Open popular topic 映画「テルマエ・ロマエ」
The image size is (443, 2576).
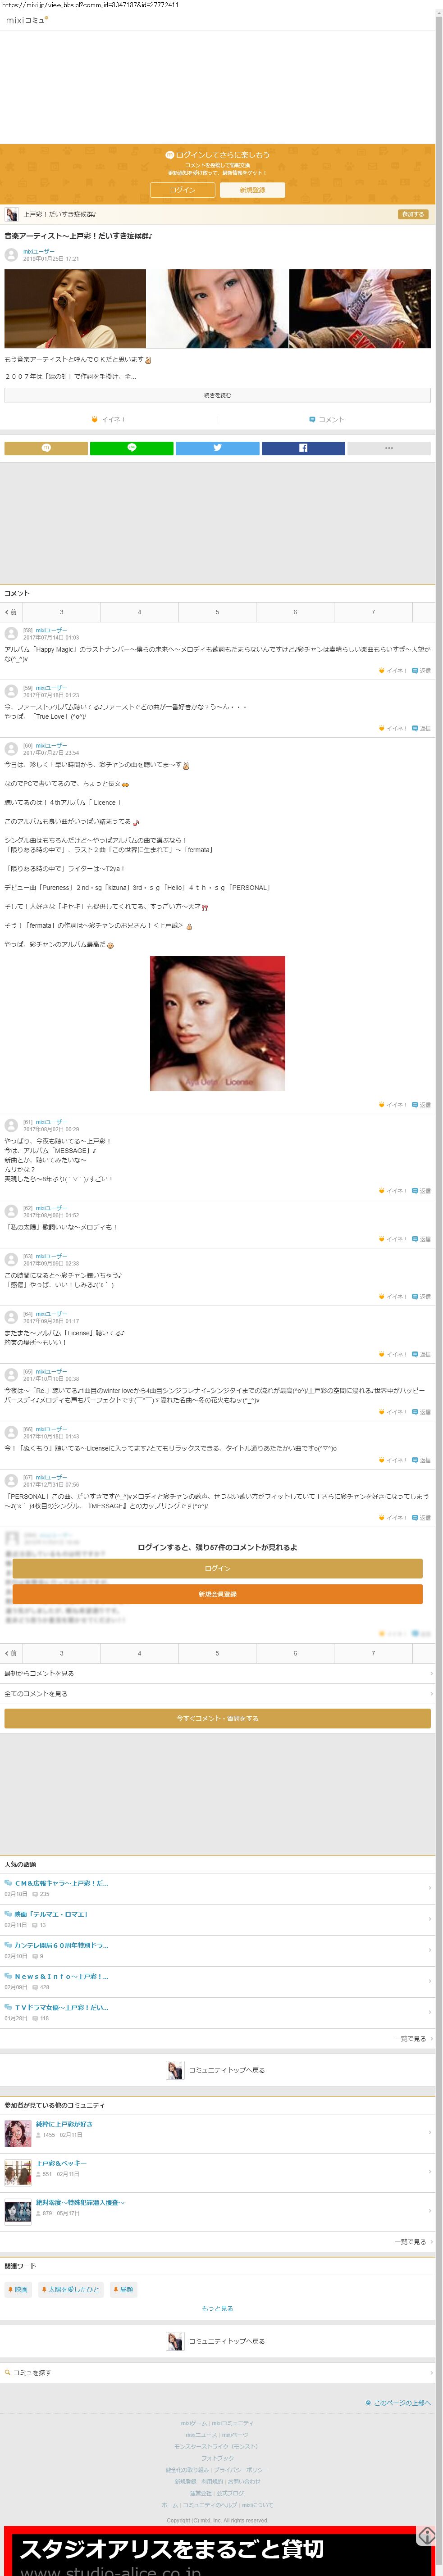51,1914
